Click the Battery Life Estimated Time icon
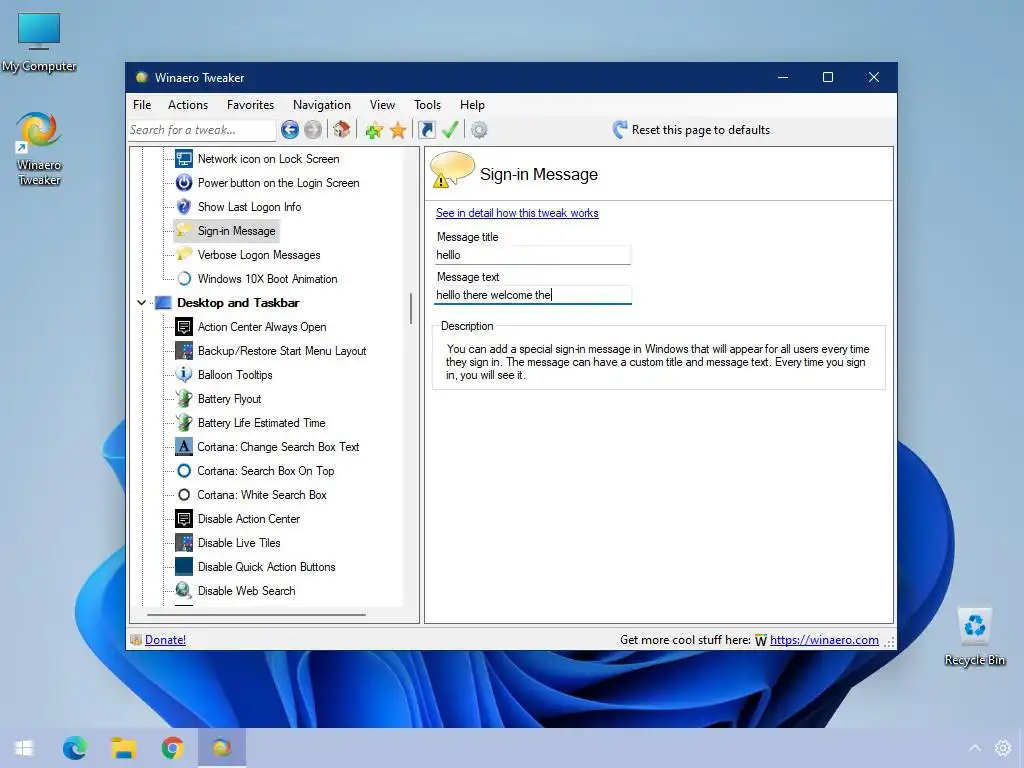 [184, 423]
